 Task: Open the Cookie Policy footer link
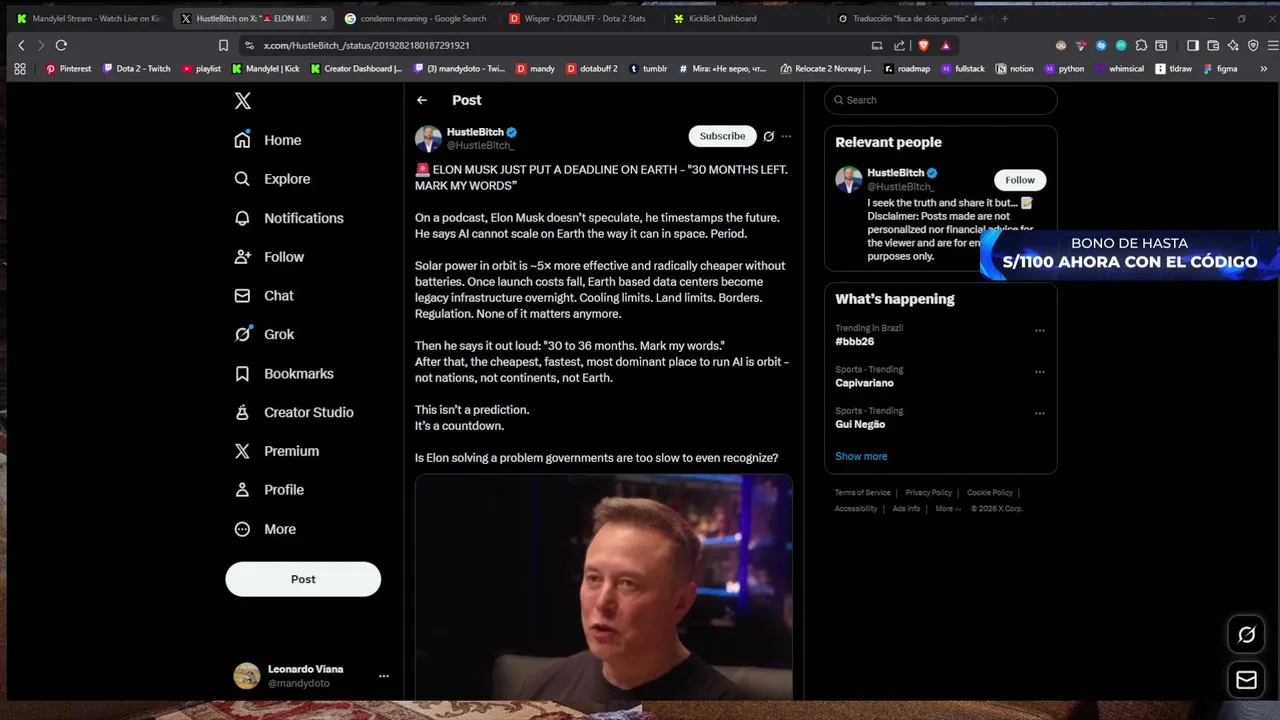pyautogui.click(x=989, y=493)
